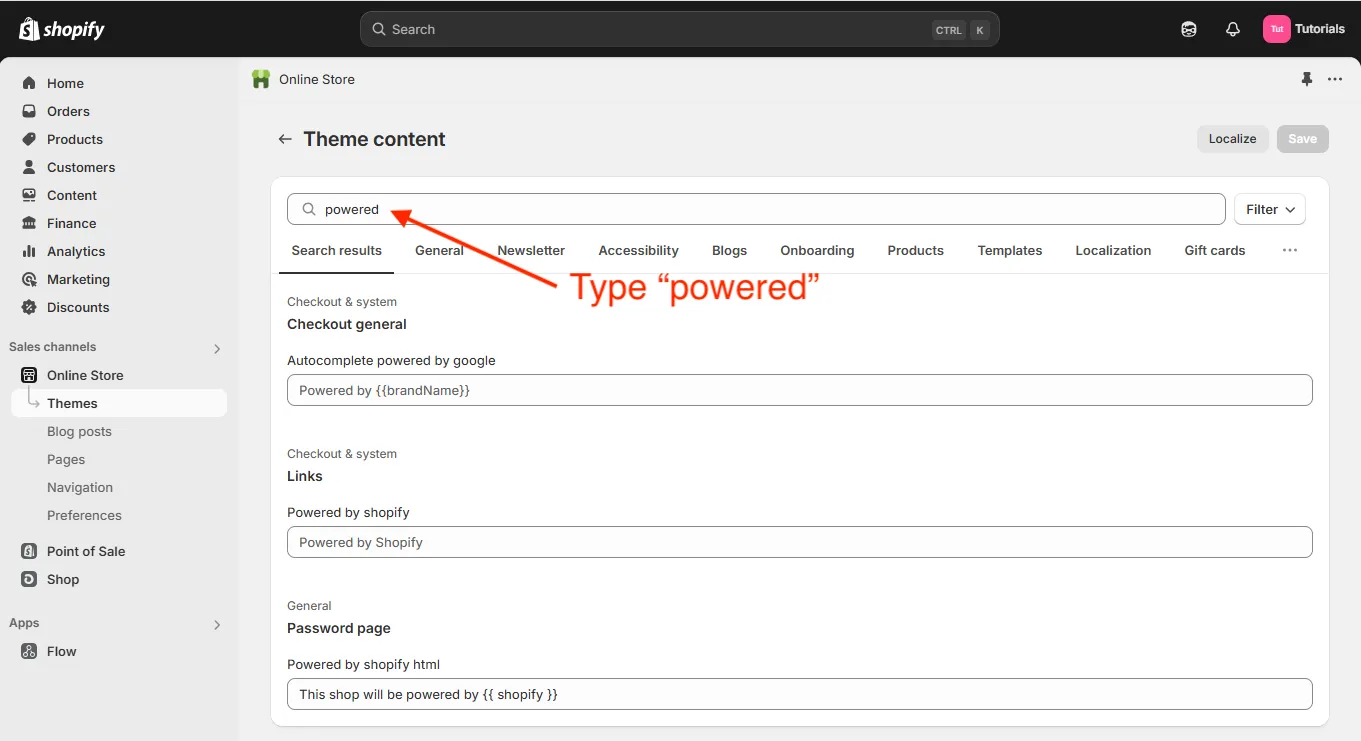Click the Localize button
The width and height of the screenshot is (1361, 741).
[x=1232, y=139]
